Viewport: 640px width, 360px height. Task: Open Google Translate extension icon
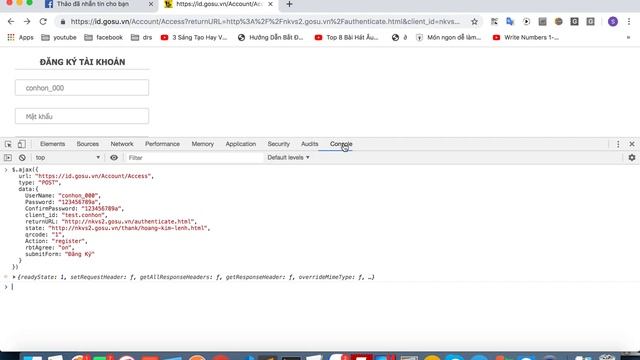coord(510,22)
